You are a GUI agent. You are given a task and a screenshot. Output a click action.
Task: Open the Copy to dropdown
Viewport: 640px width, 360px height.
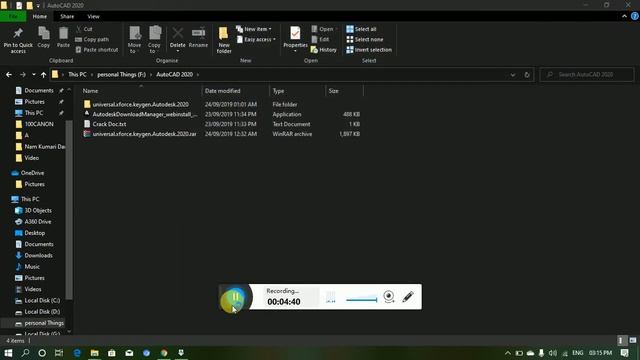point(154,40)
